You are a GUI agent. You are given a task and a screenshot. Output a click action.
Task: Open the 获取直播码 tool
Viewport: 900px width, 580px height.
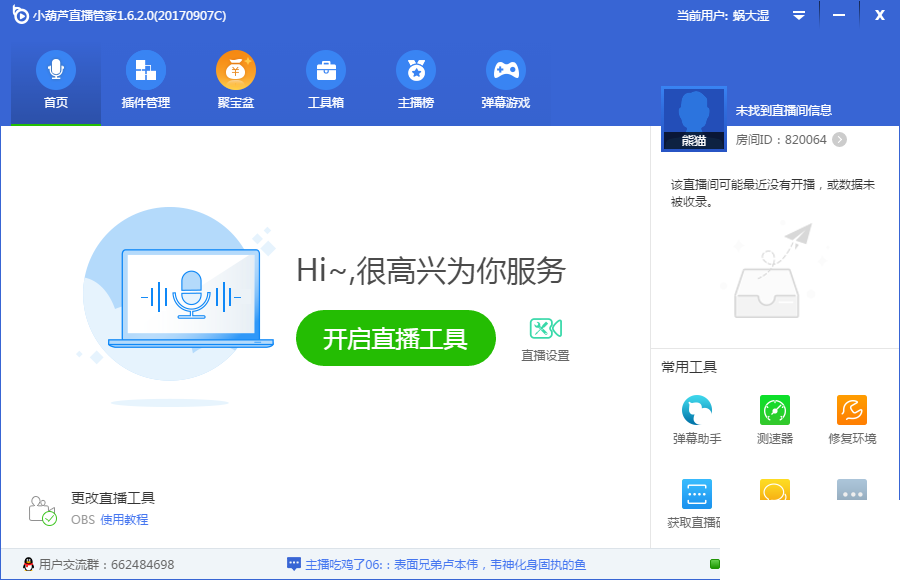click(695, 504)
